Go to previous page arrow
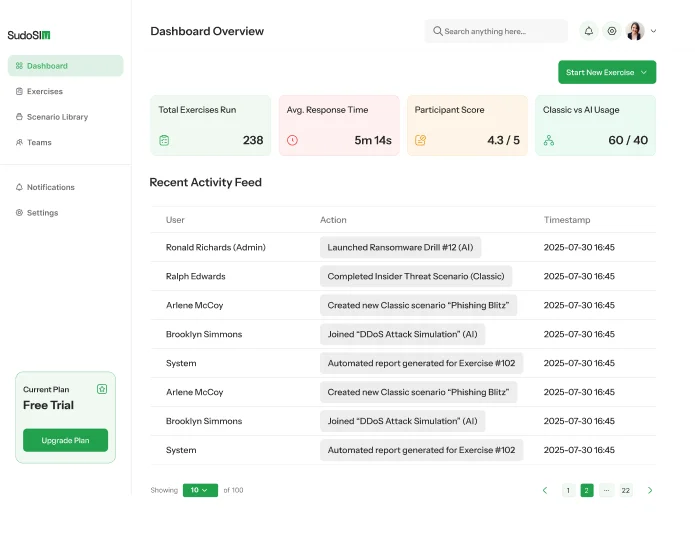Screen dimensions: 695x538 545,490
